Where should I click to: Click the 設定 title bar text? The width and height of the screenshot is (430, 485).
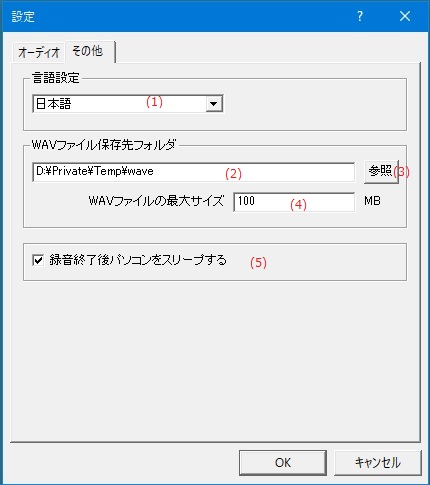pyautogui.click(x=23, y=16)
